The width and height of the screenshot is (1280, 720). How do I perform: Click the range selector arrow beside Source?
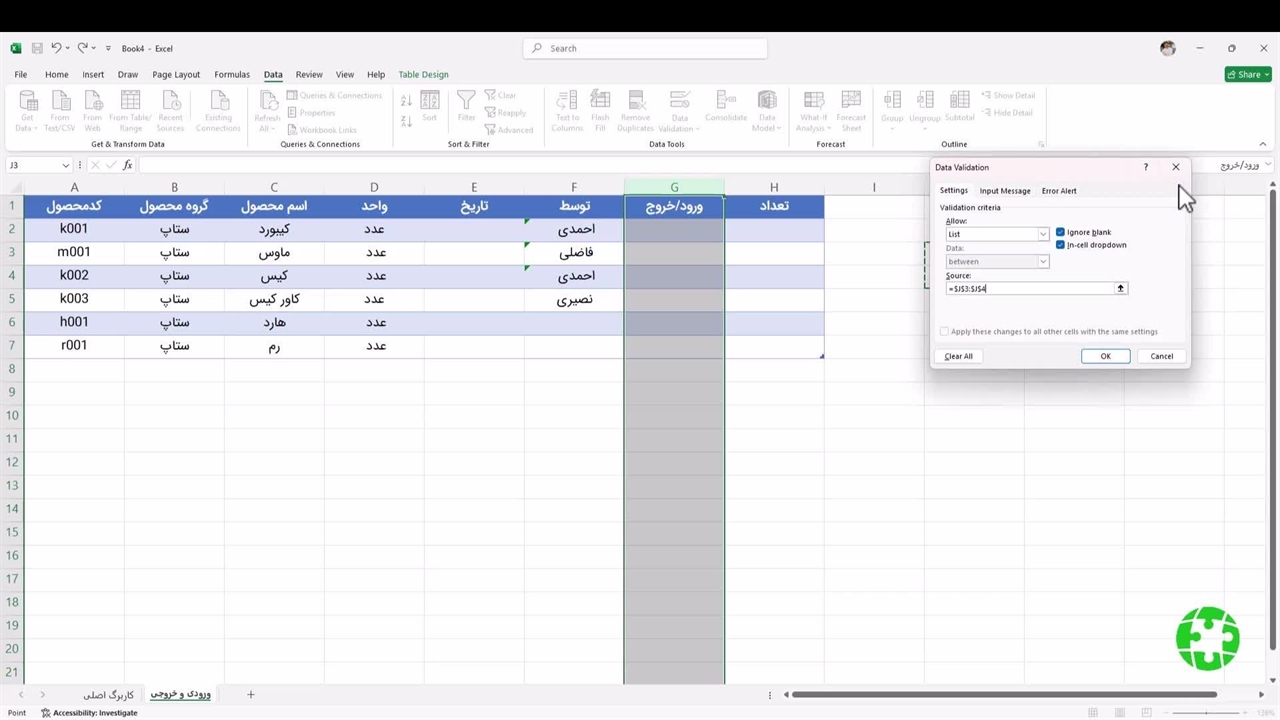pos(1120,288)
